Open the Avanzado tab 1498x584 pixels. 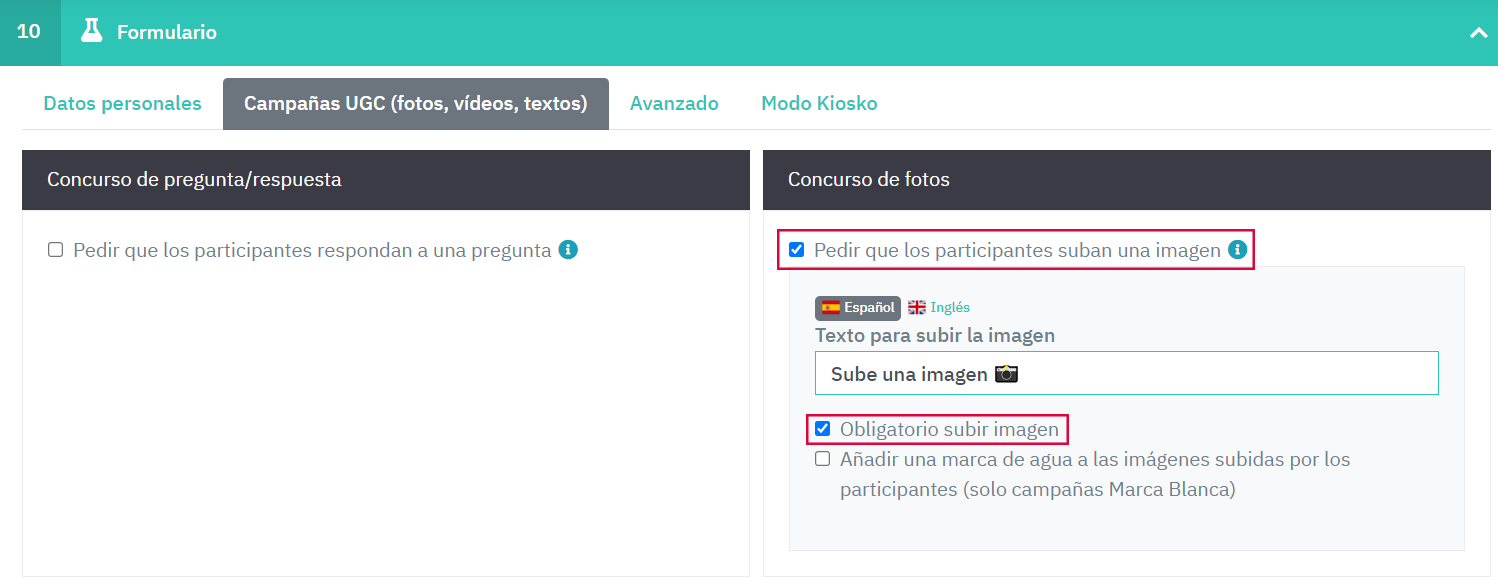coord(674,103)
